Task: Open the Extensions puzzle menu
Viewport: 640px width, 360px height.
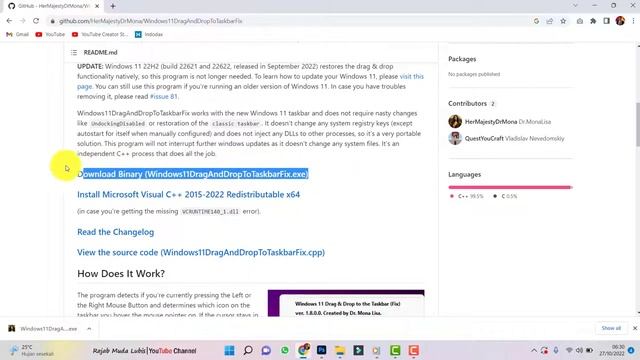Action: [x=593, y=21]
